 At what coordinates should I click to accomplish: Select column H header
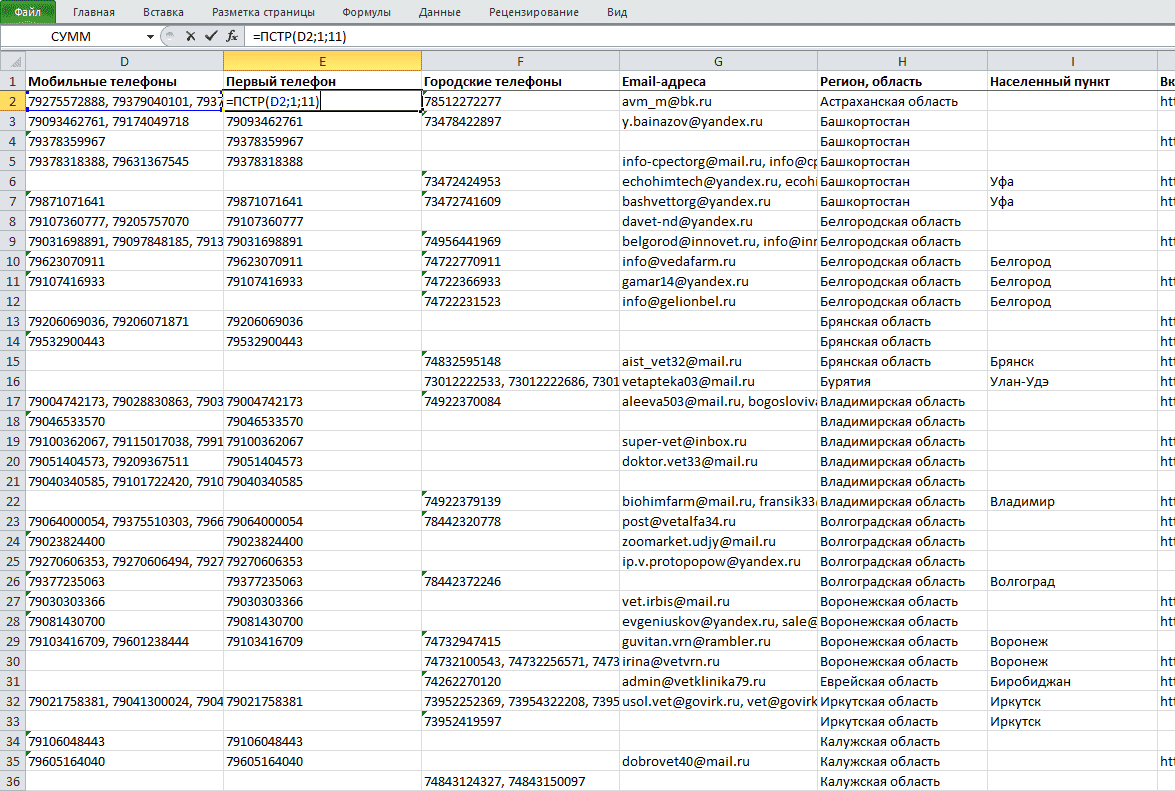coord(902,61)
